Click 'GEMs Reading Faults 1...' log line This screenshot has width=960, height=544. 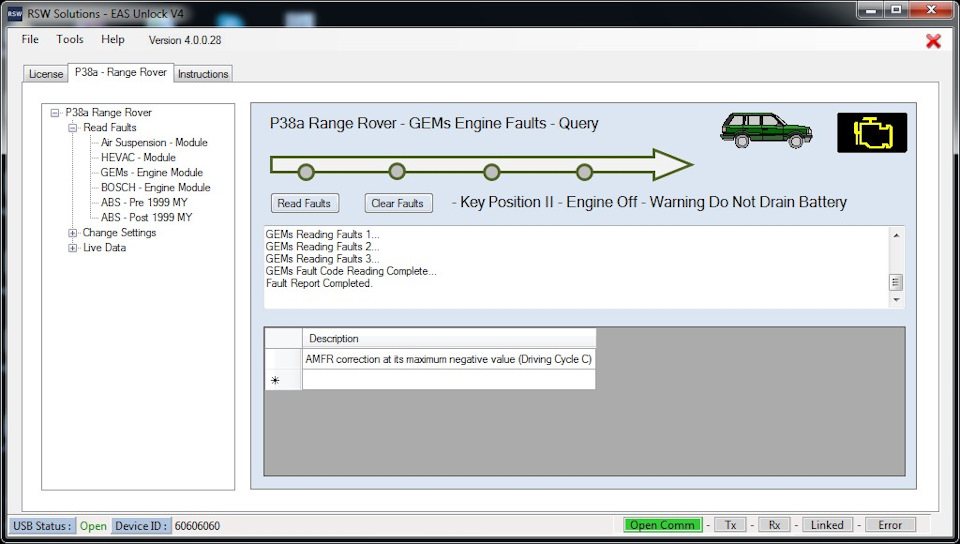323,234
